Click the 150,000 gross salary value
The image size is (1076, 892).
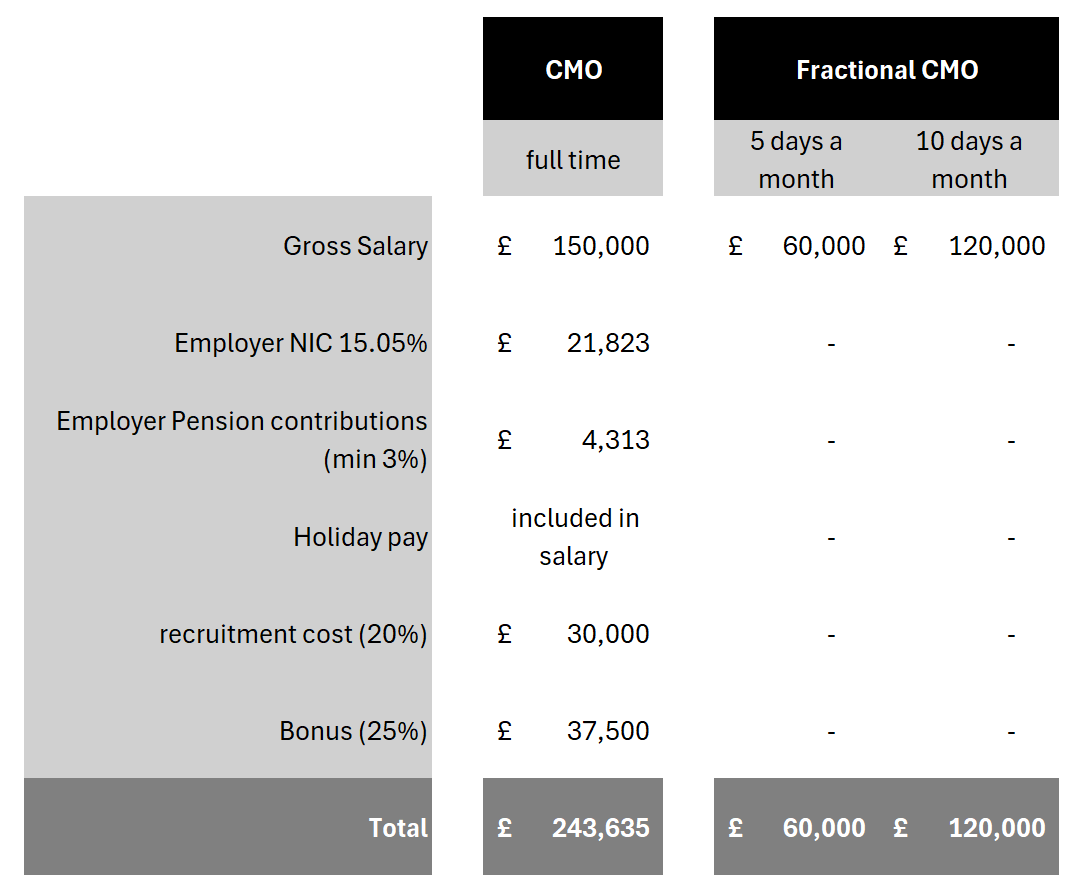tap(601, 246)
